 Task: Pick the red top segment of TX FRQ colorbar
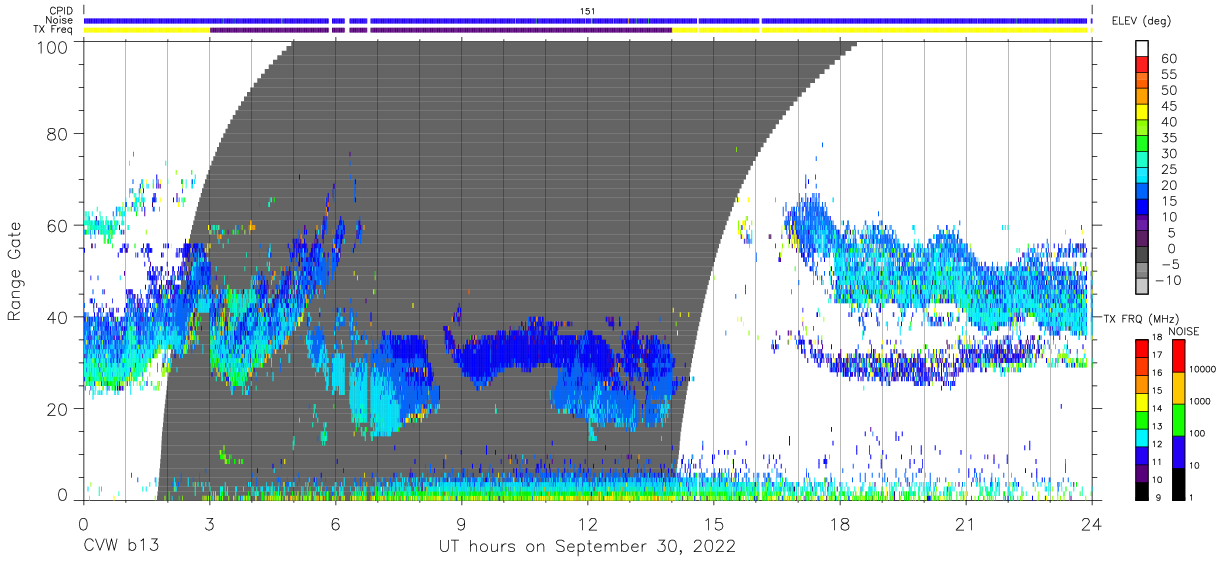tap(1142, 348)
